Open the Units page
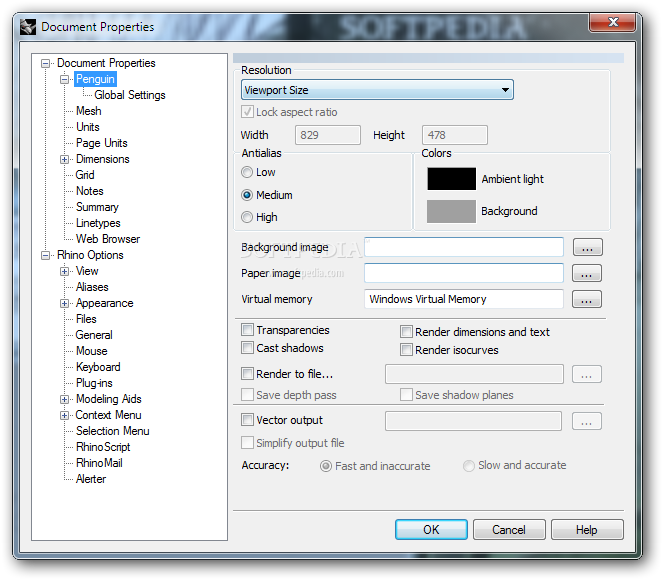 tap(88, 127)
